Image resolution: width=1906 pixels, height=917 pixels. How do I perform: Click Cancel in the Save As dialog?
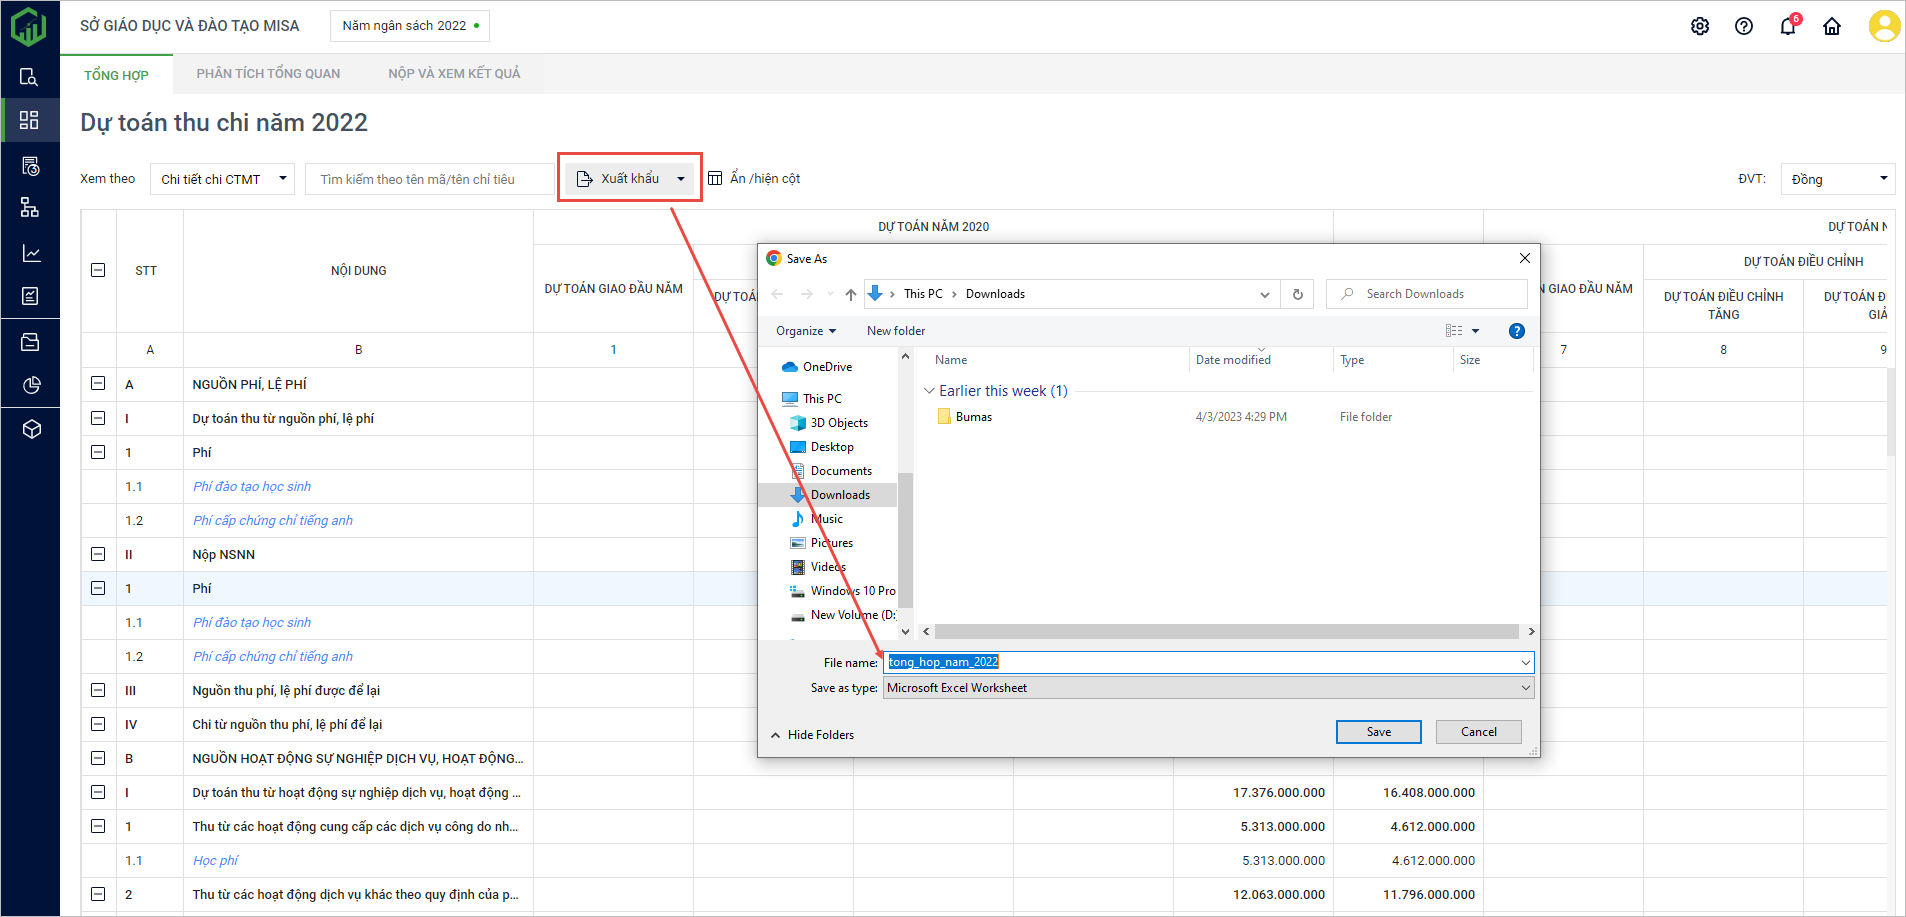point(1478,732)
